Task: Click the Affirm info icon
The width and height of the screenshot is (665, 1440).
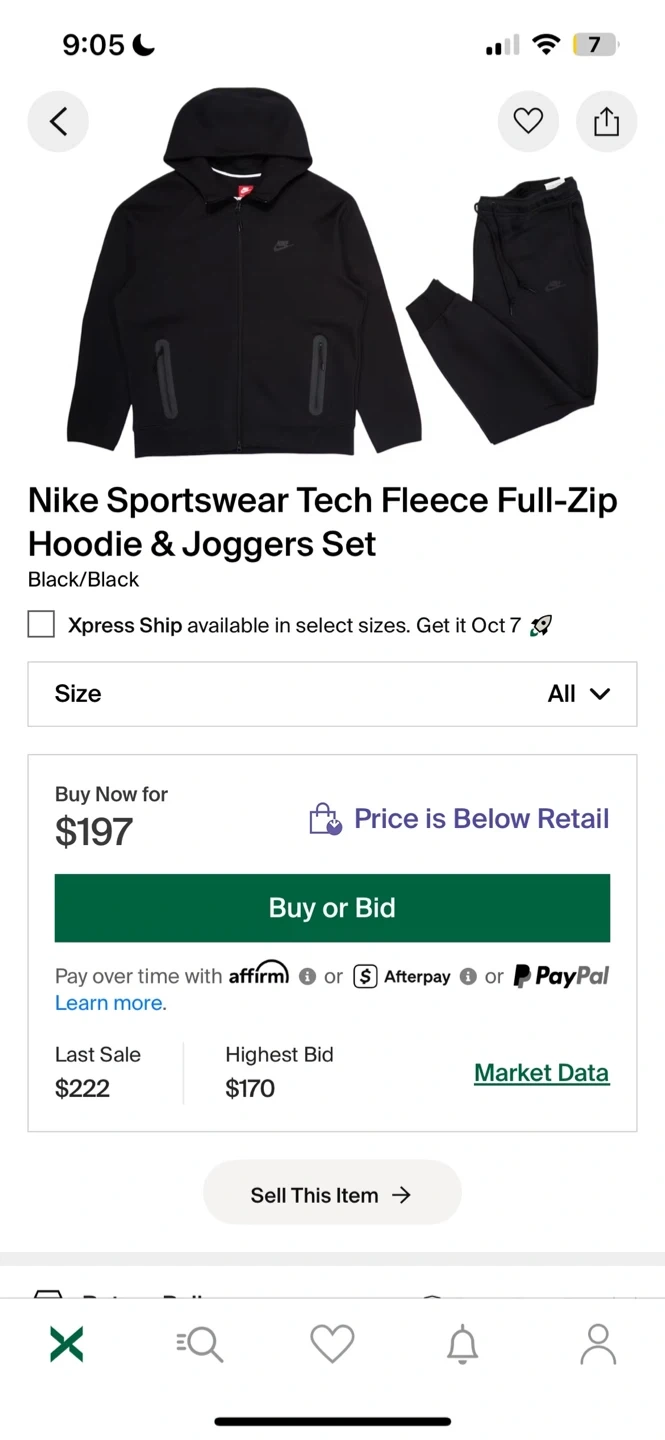Action: [308, 977]
